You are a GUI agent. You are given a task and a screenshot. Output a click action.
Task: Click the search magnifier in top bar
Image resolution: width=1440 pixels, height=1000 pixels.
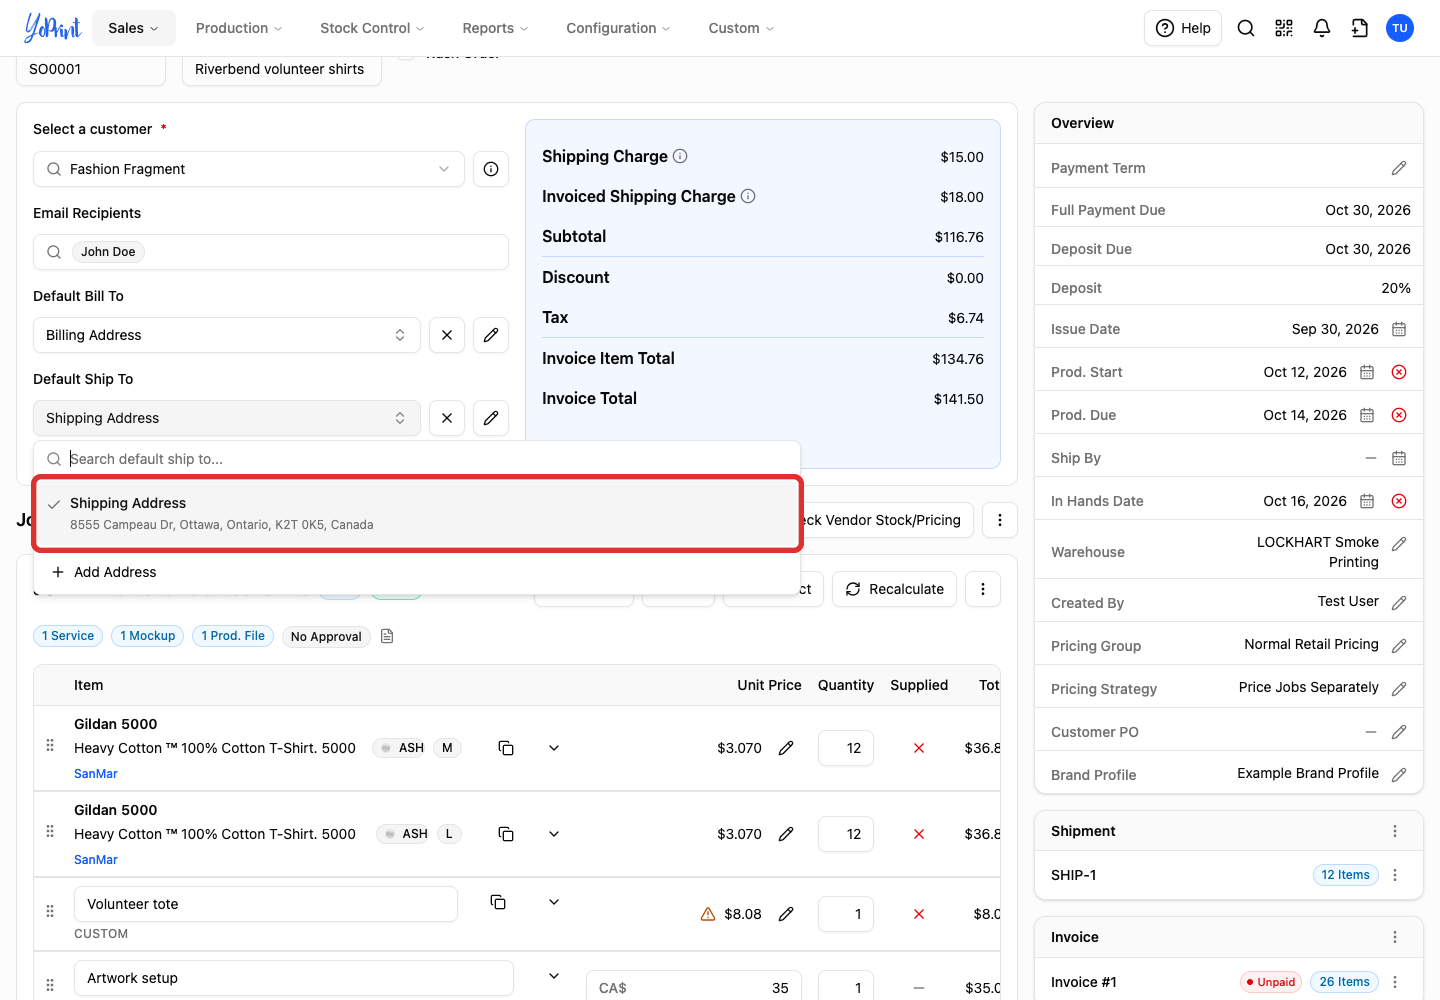tap(1246, 28)
